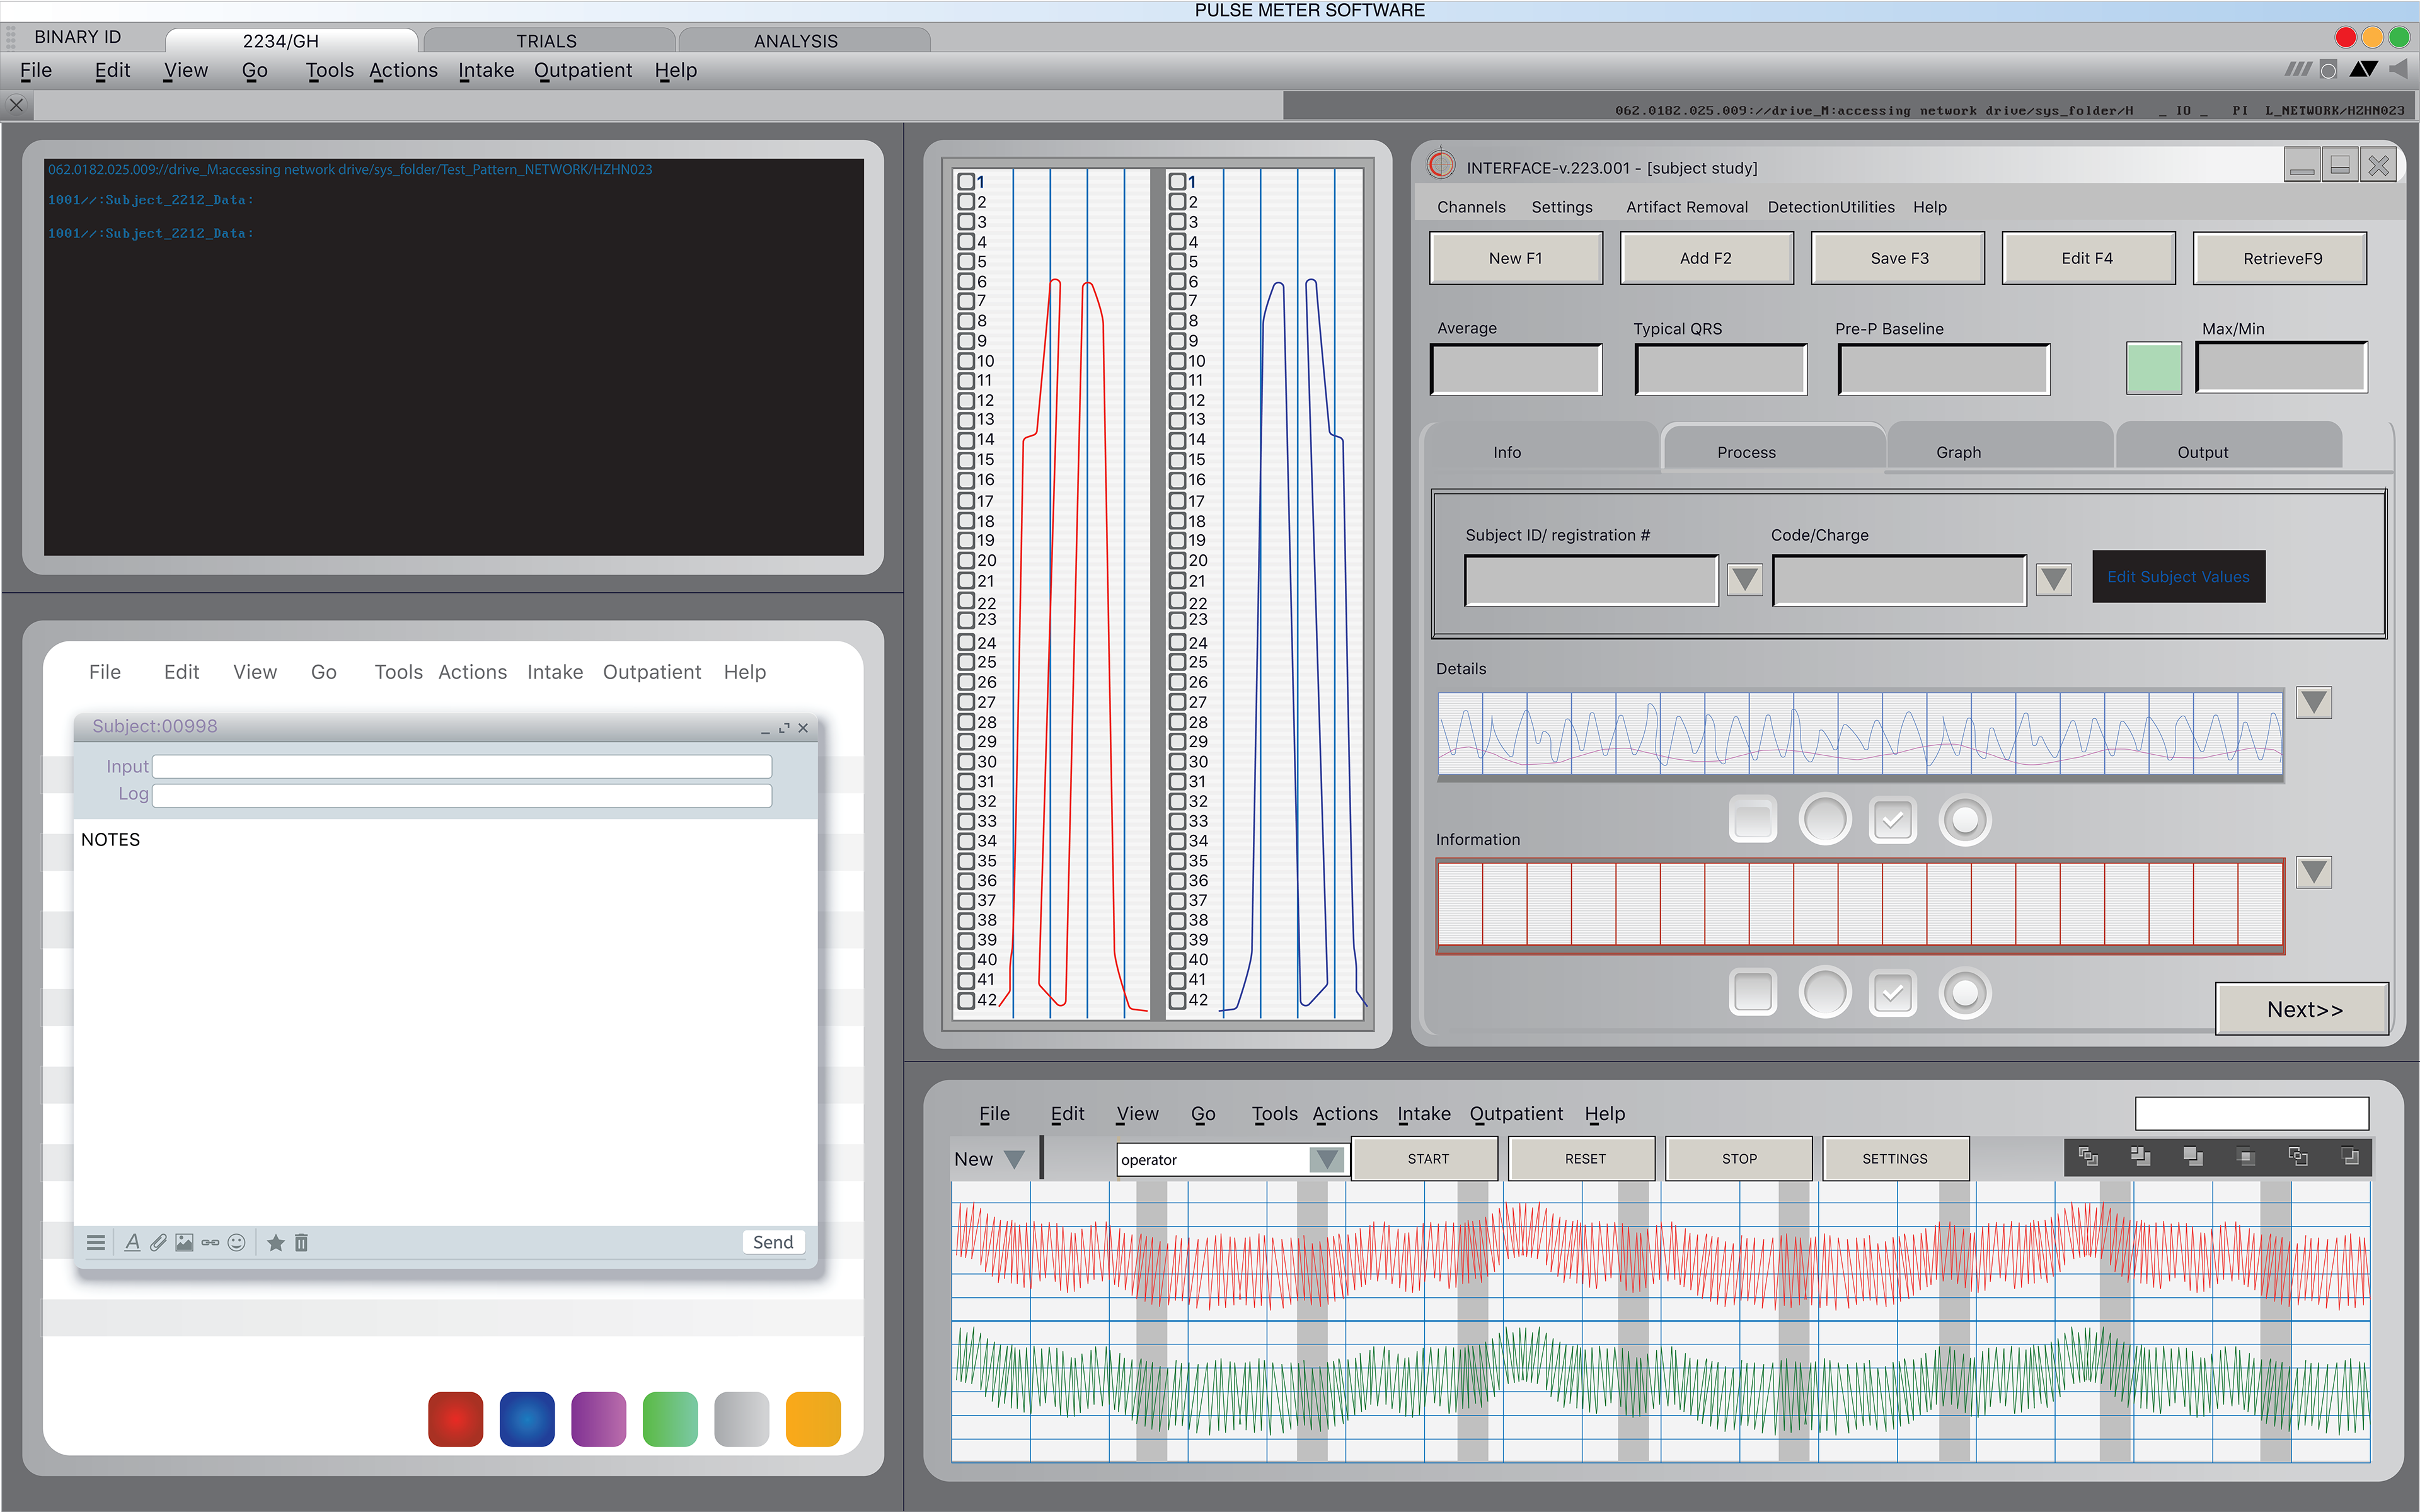2420x1512 pixels.
Task: Select the radio button under Information grid
Action: [1965, 993]
